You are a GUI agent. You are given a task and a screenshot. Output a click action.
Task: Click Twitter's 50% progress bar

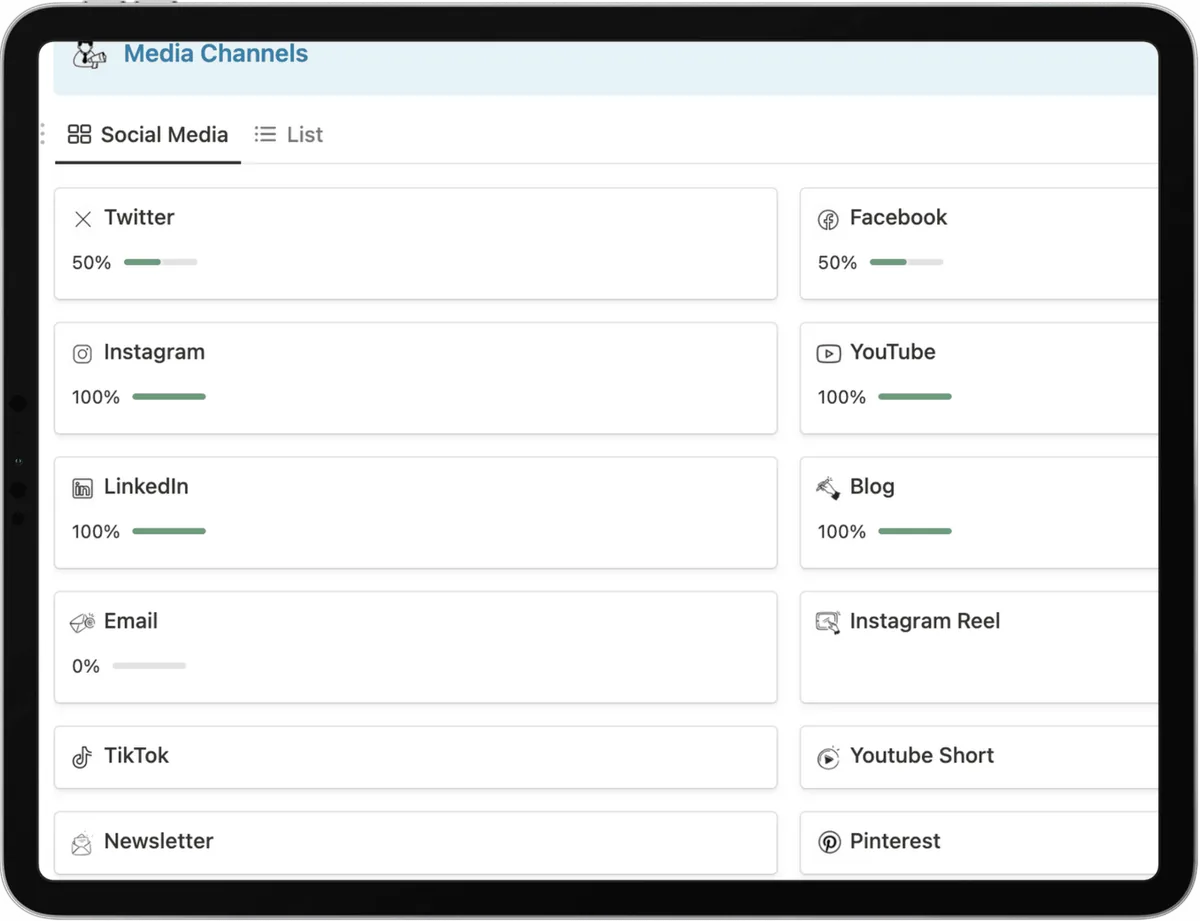[160, 262]
